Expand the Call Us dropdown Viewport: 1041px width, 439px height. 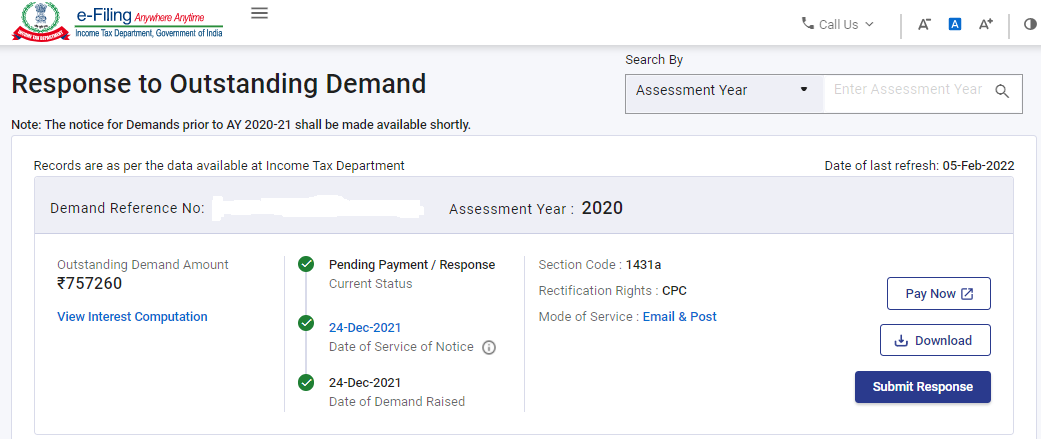click(x=839, y=25)
